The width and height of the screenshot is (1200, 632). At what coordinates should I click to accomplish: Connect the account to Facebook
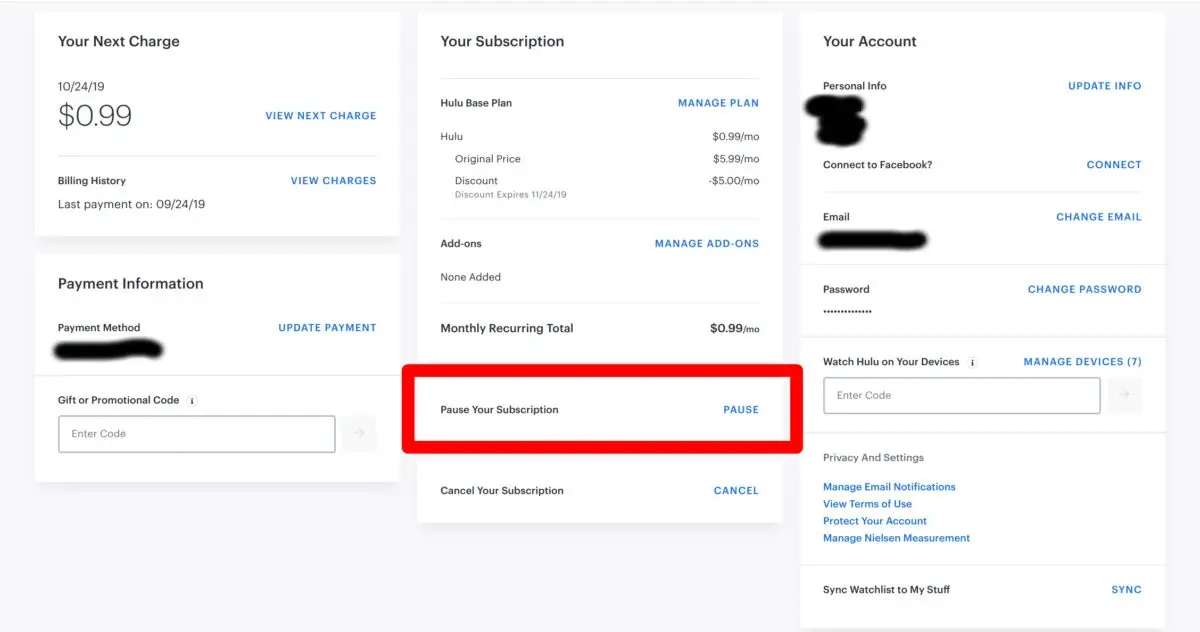click(x=1114, y=165)
